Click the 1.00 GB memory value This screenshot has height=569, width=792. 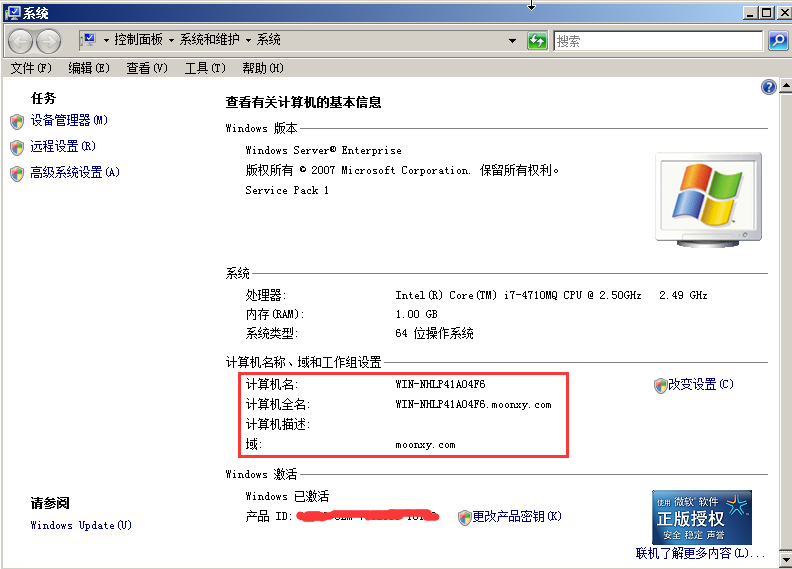416,315
